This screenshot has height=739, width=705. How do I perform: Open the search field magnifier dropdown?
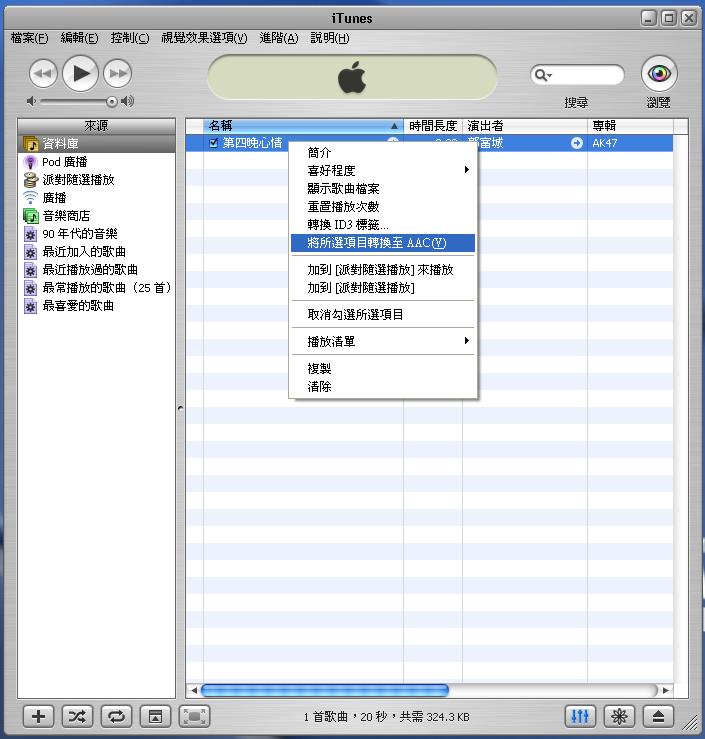pyautogui.click(x=543, y=76)
